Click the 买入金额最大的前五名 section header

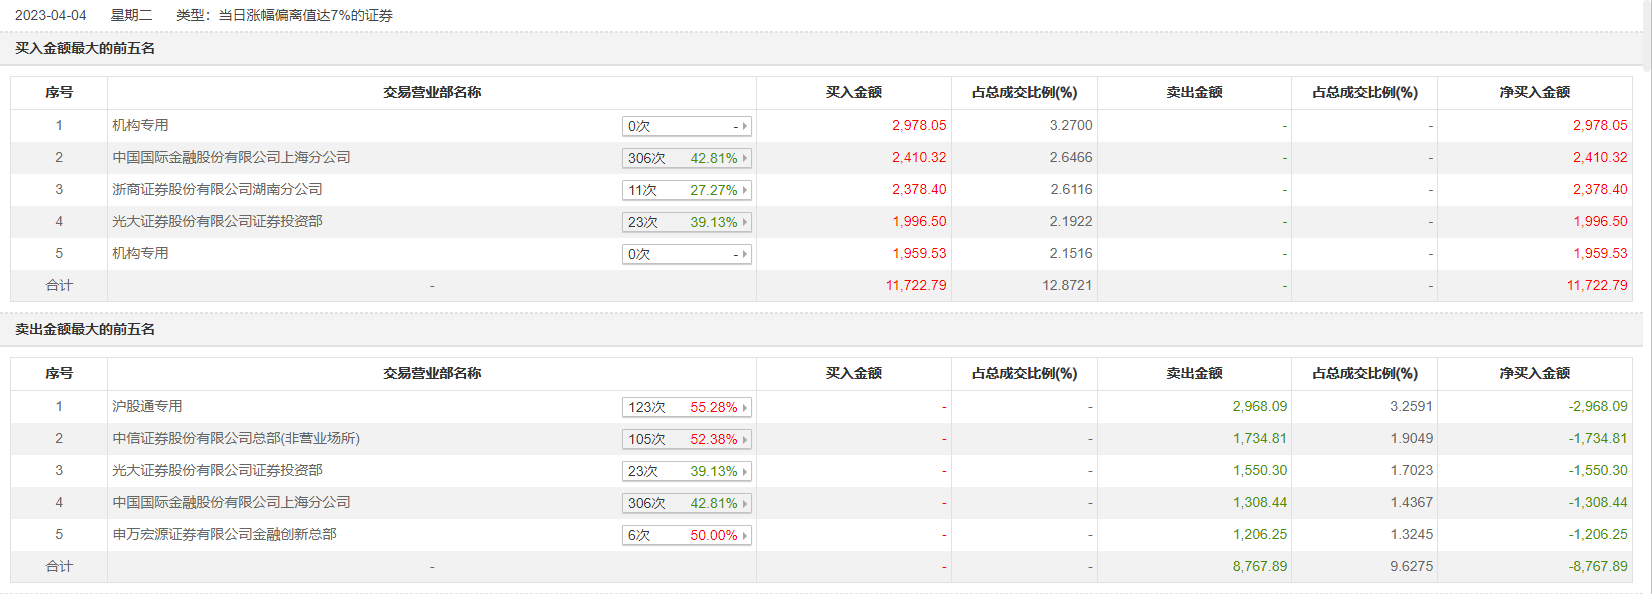pyautogui.click(x=85, y=48)
